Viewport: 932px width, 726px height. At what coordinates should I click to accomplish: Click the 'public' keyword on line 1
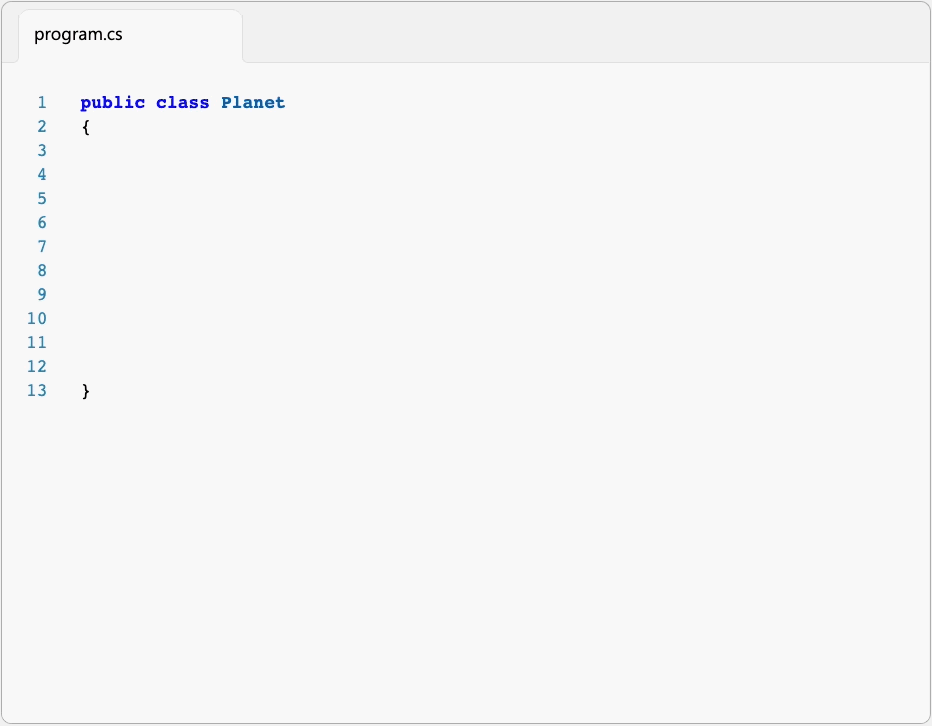112,103
